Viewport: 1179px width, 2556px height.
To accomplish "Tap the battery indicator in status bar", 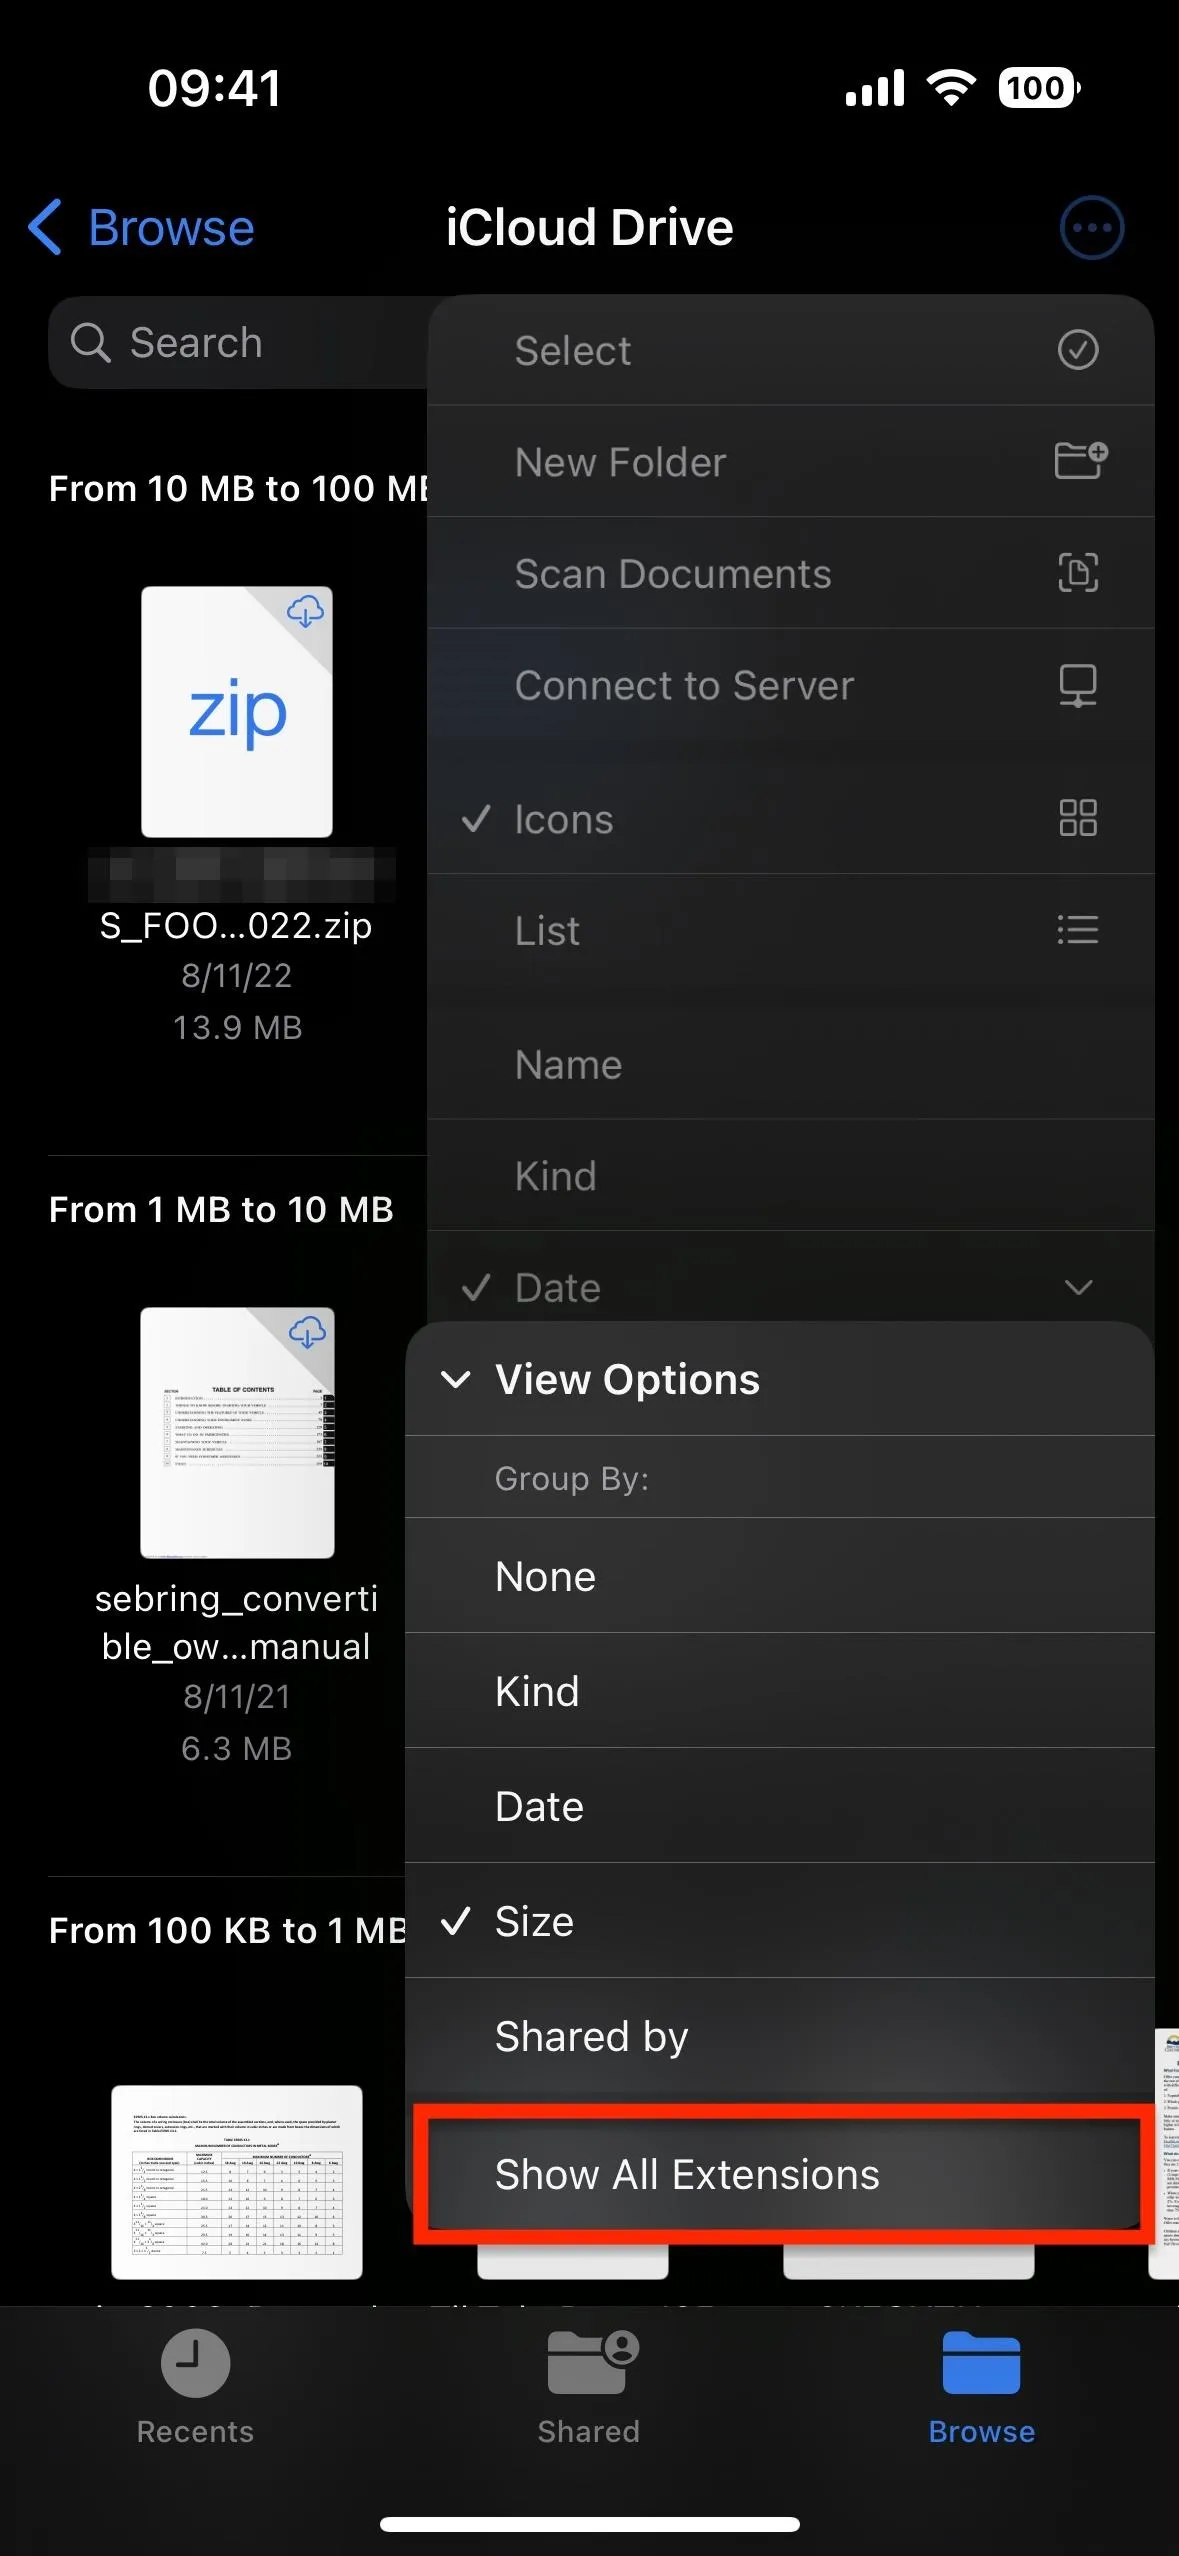I will 1039,88.
